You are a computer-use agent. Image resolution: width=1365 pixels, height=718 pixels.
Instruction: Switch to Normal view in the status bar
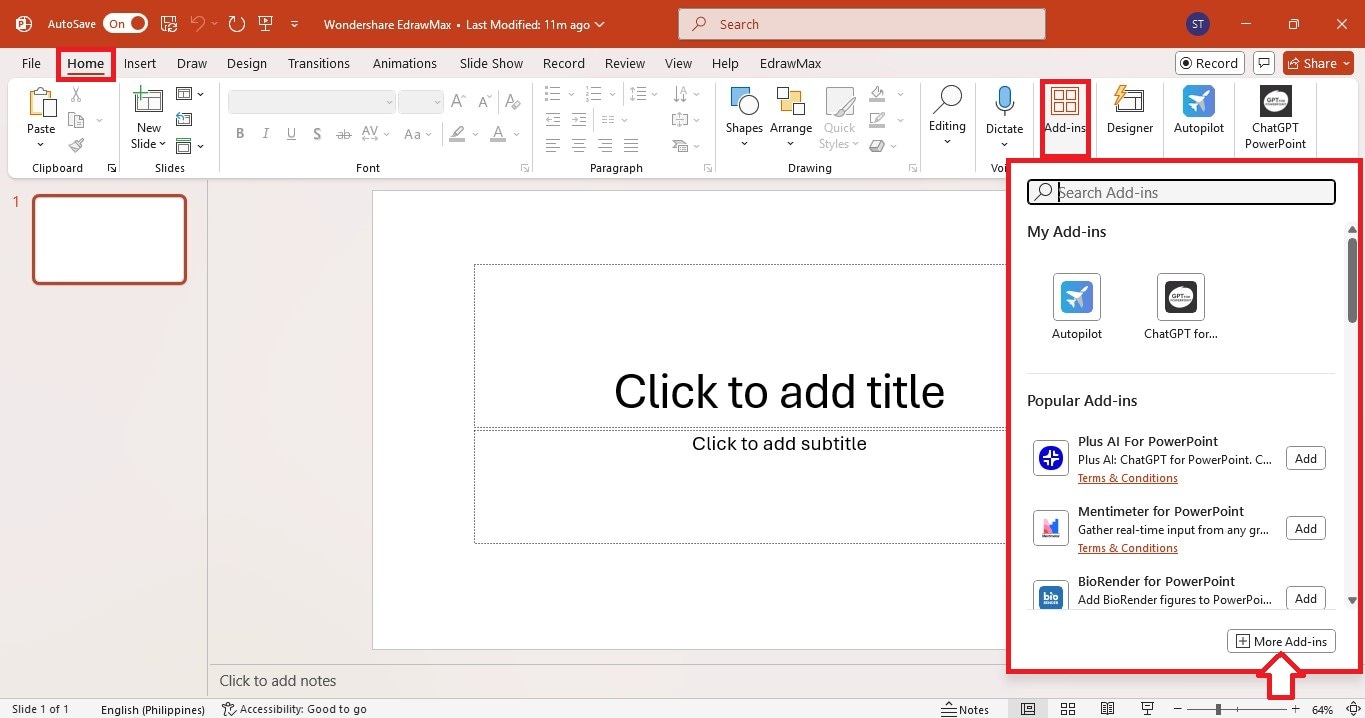tap(1028, 709)
